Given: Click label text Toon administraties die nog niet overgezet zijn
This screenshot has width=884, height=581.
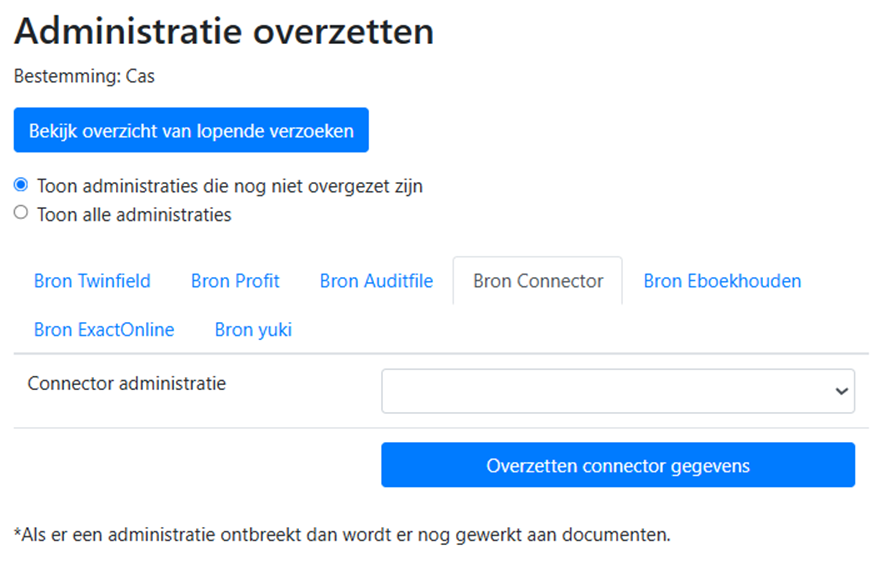Looking at the screenshot, I should point(230,186).
